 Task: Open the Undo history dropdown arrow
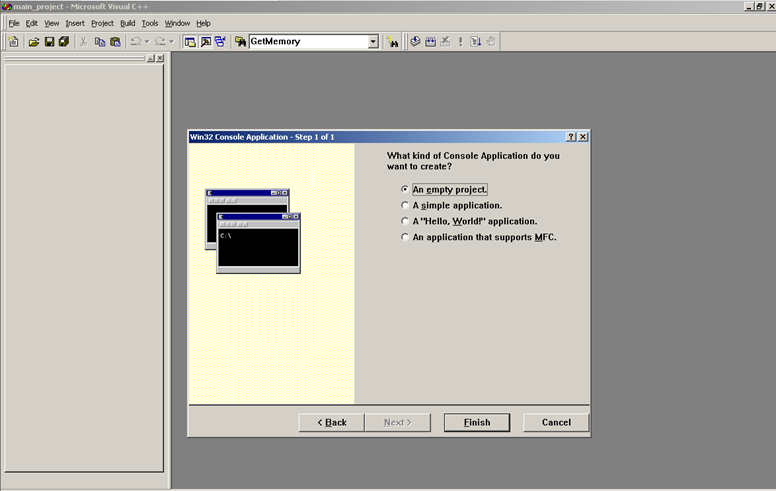coord(147,42)
